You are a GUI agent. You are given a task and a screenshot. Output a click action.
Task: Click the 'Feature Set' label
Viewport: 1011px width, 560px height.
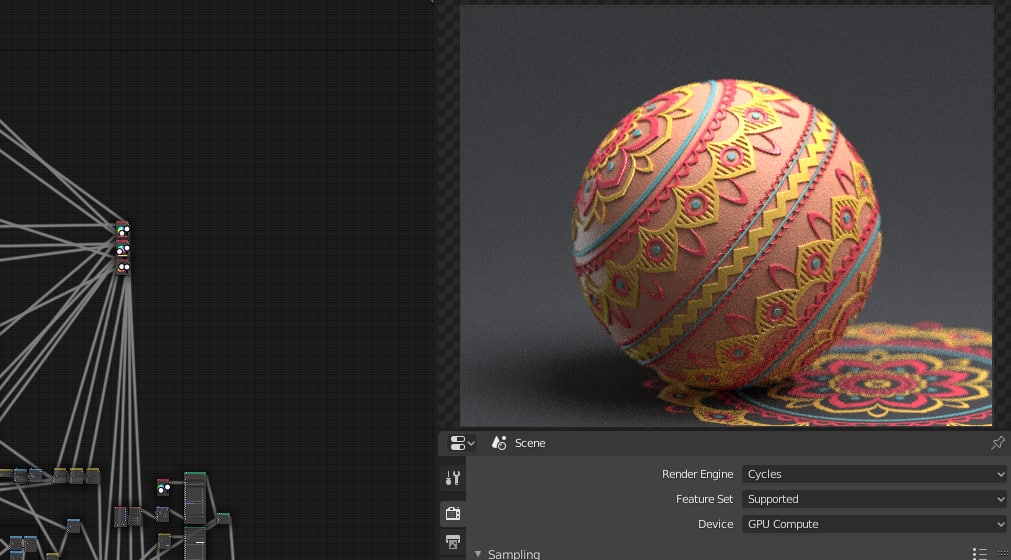click(x=705, y=499)
